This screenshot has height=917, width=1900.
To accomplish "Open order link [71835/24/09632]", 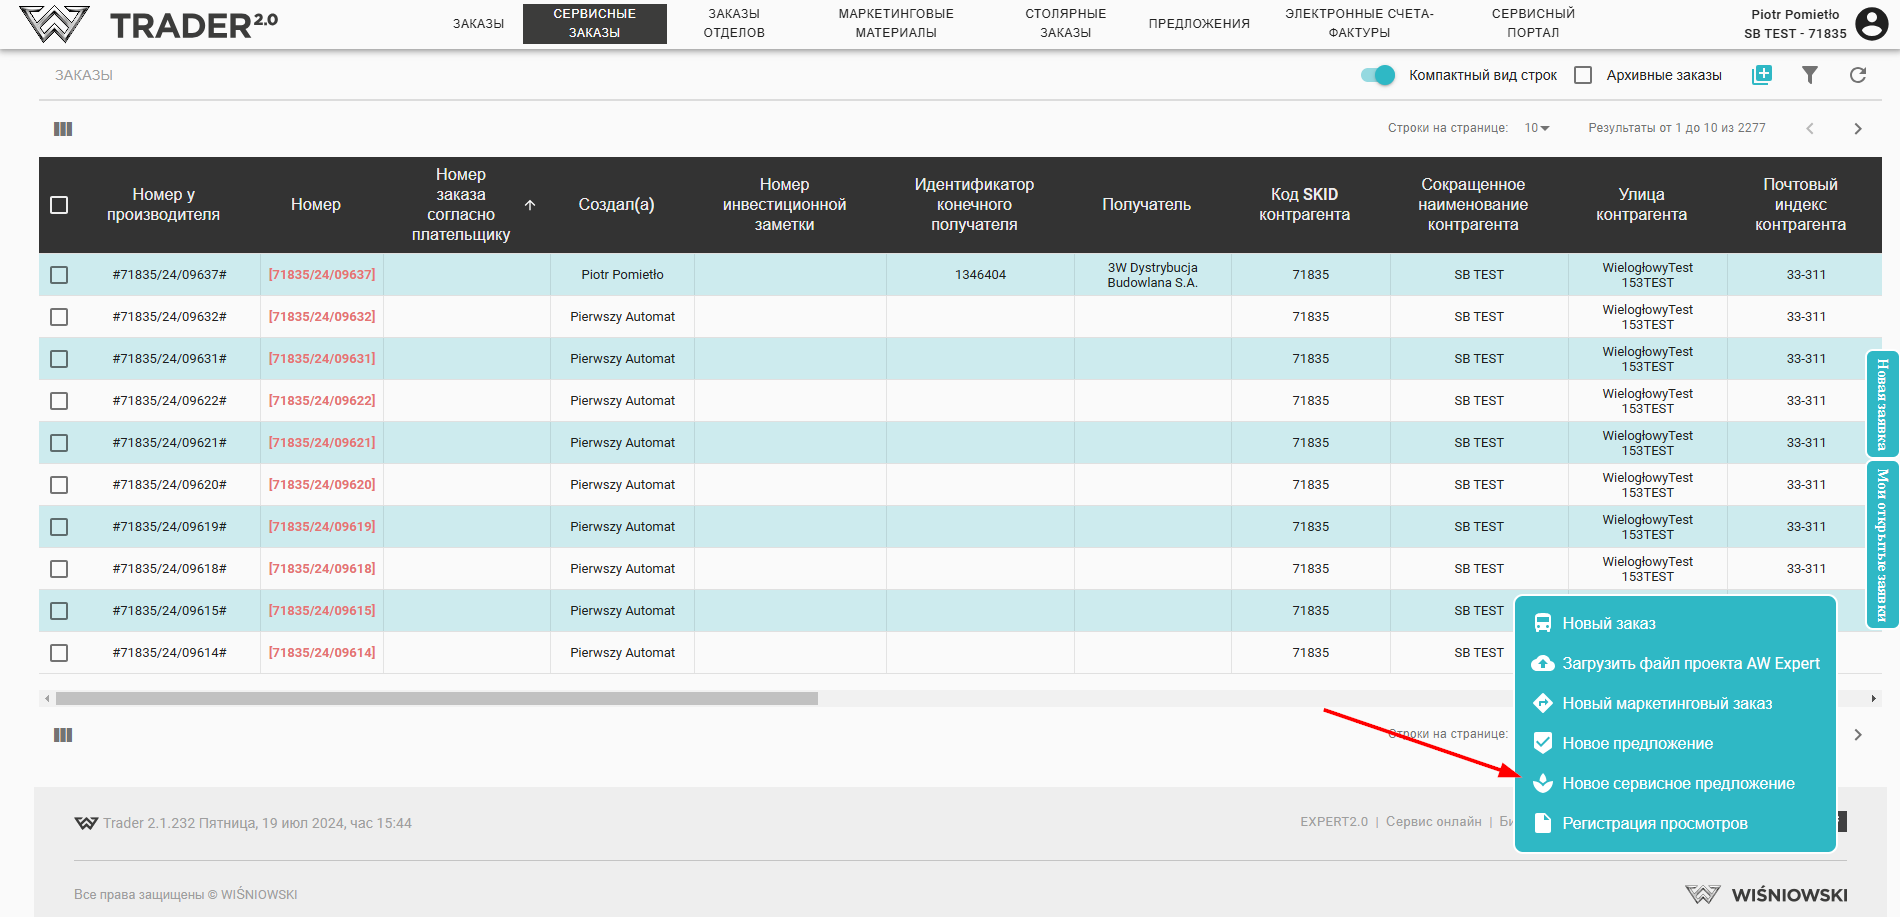I will [321, 317].
